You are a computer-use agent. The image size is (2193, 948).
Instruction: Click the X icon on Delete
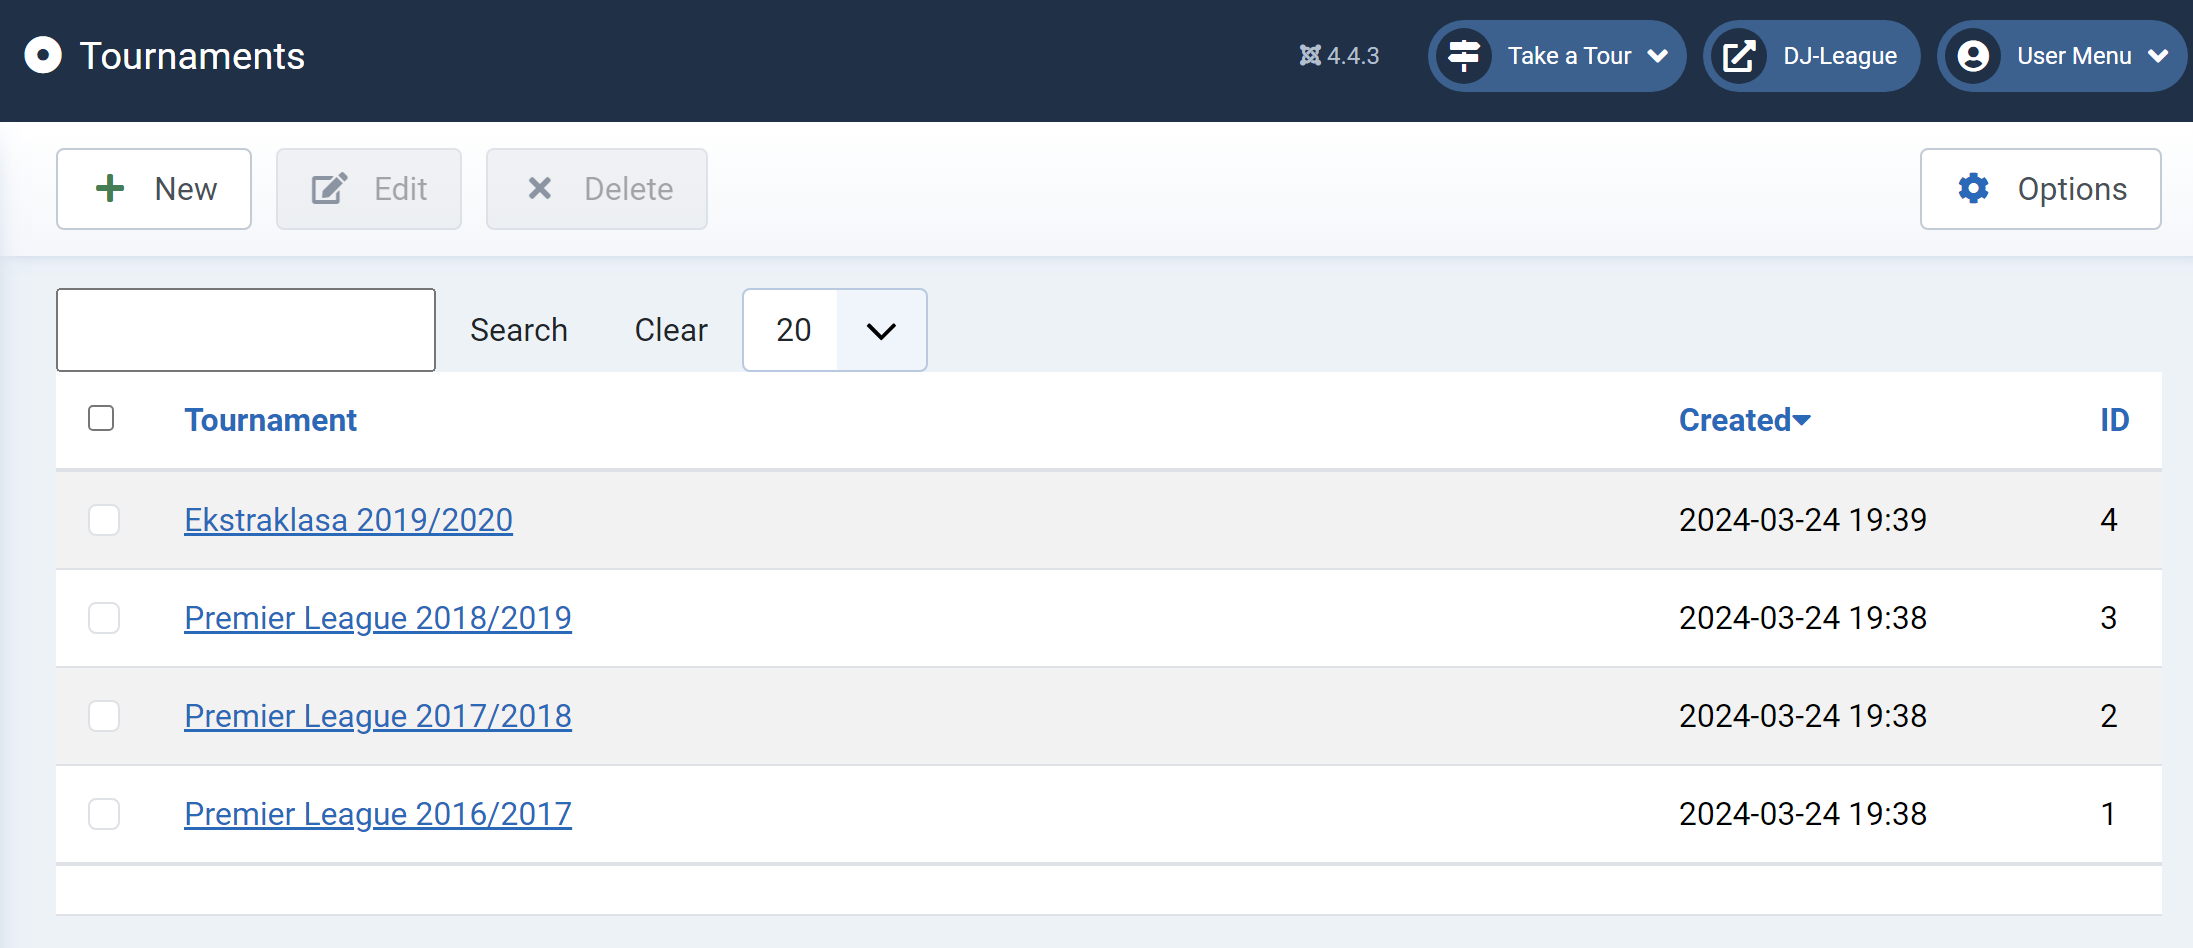coord(540,188)
